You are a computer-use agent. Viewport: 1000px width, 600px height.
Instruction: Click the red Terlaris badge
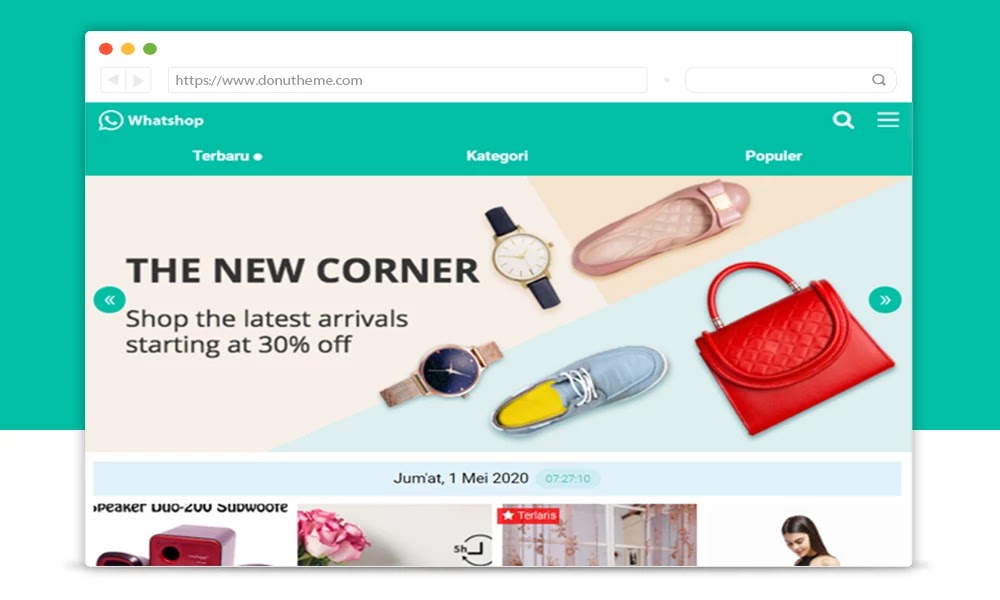[x=529, y=515]
